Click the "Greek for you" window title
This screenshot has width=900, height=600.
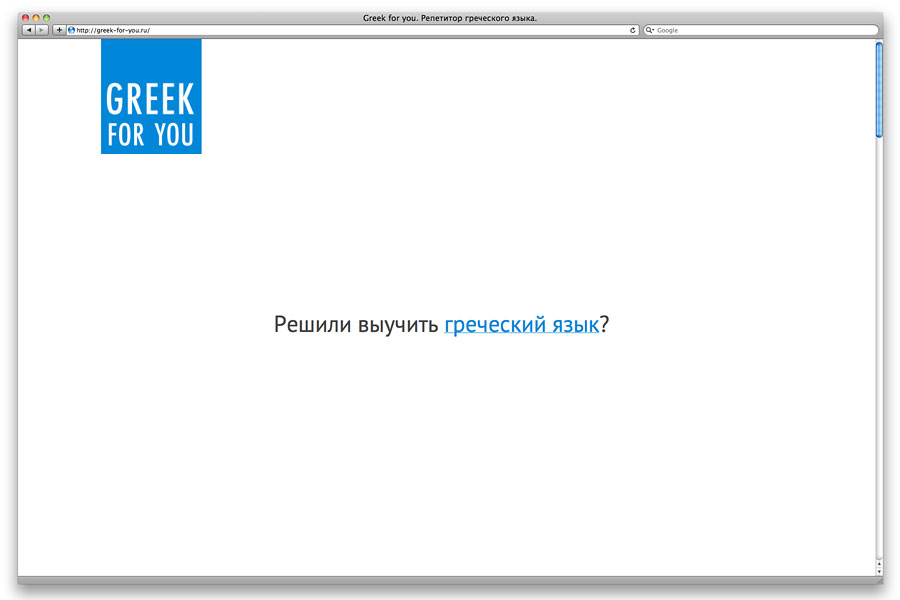pyautogui.click(x=450, y=18)
